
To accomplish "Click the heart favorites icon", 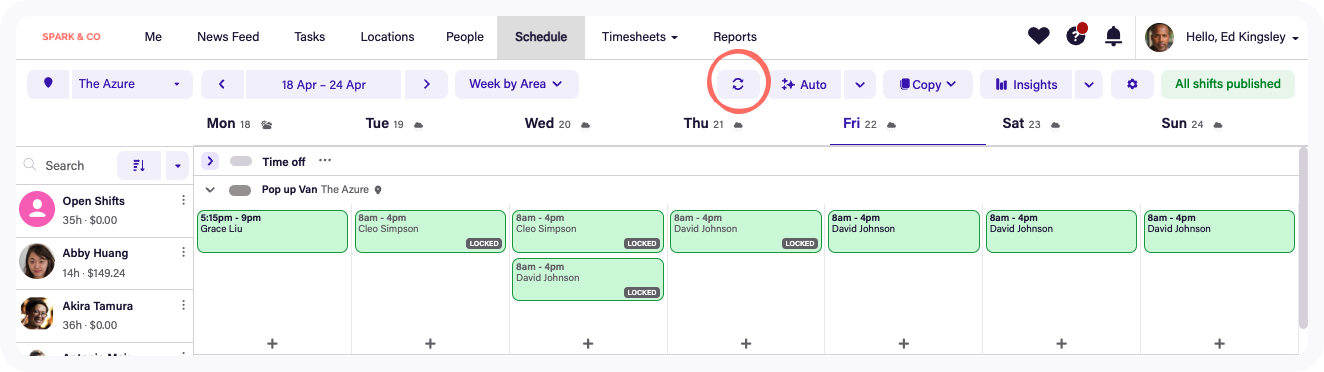I will point(1039,36).
